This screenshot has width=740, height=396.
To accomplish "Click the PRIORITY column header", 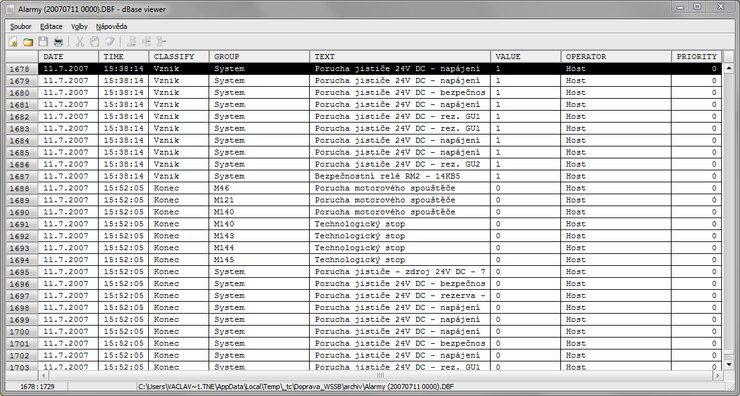I will pyautogui.click(x=697, y=57).
